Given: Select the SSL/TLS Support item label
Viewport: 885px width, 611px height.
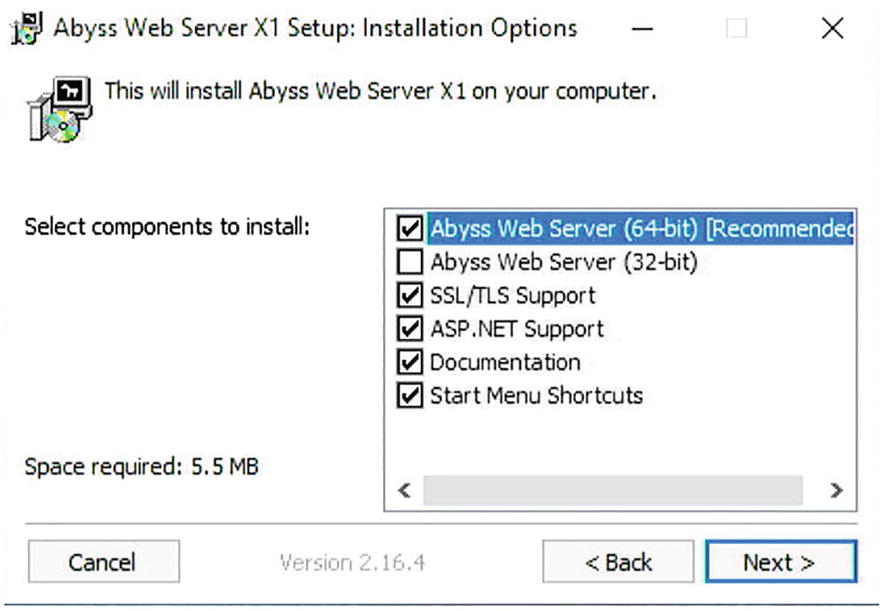Looking at the screenshot, I should click(x=512, y=296).
